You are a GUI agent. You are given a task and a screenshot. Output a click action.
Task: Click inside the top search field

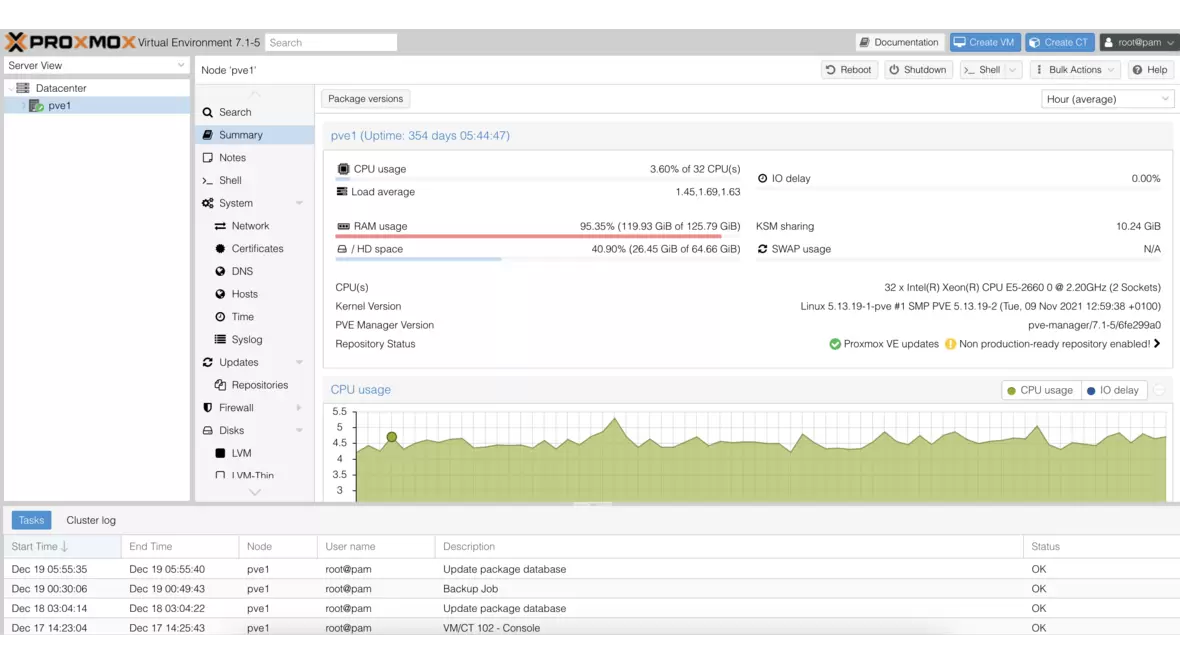[331, 42]
